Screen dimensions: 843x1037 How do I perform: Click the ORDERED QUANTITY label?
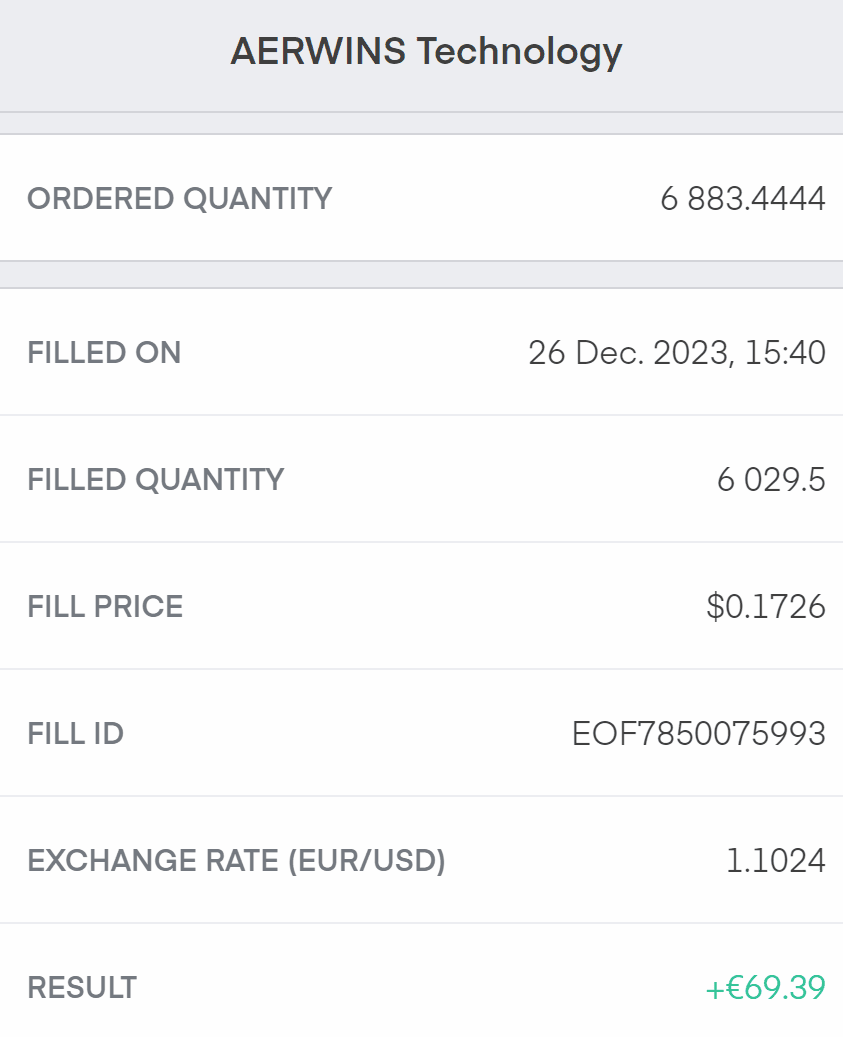pyautogui.click(x=179, y=198)
